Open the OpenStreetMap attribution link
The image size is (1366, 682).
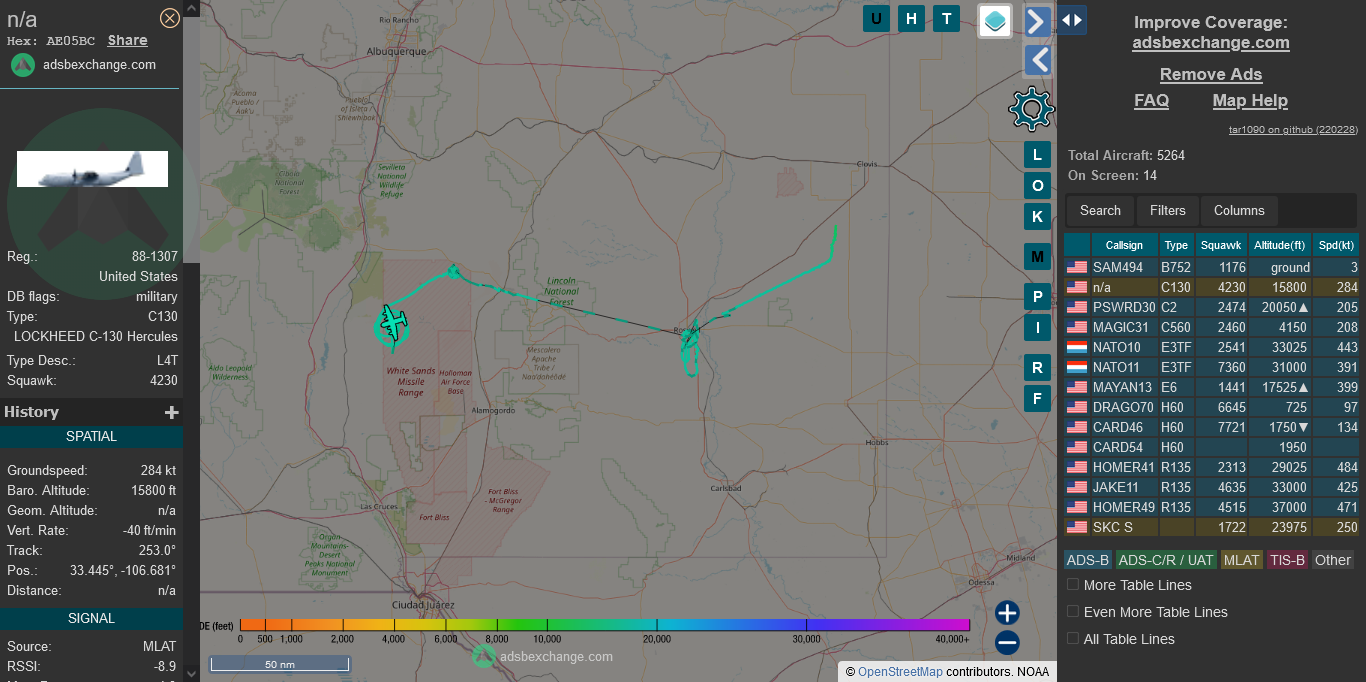click(x=900, y=672)
